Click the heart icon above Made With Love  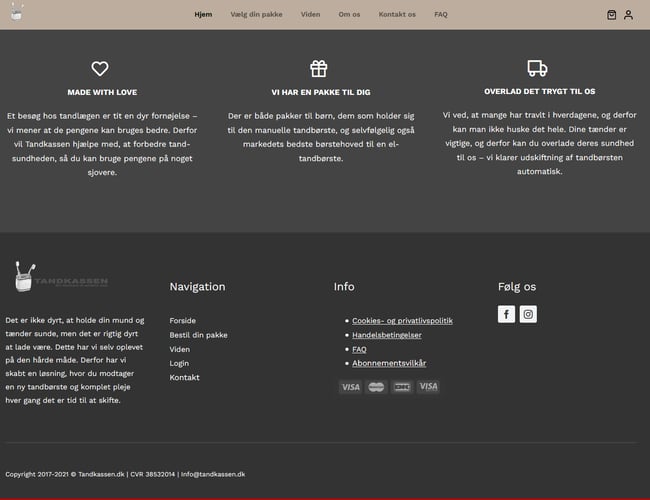[100, 69]
